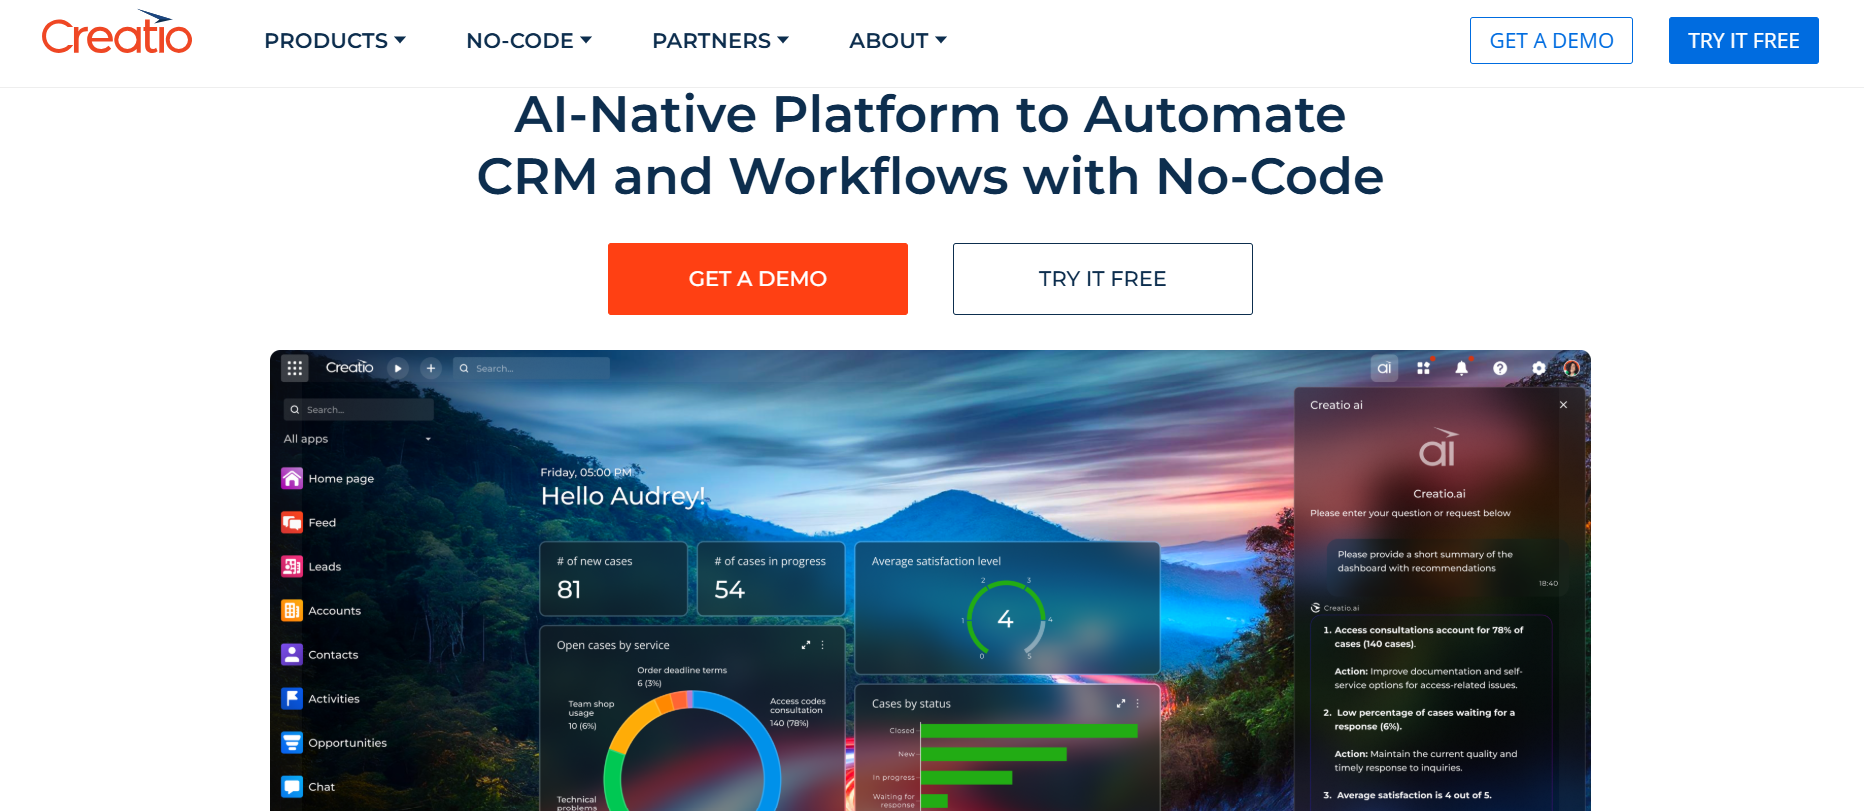Viewport: 1864px width, 811px height.
Task: Click the In progress status green bar
Action: click(x=966, y=777)
